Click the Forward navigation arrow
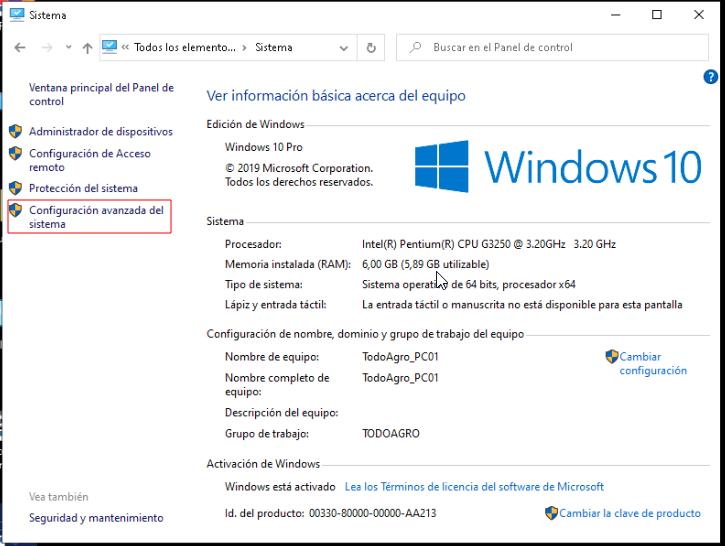Viewport: 725px width, 546px height. click(47, 48)
